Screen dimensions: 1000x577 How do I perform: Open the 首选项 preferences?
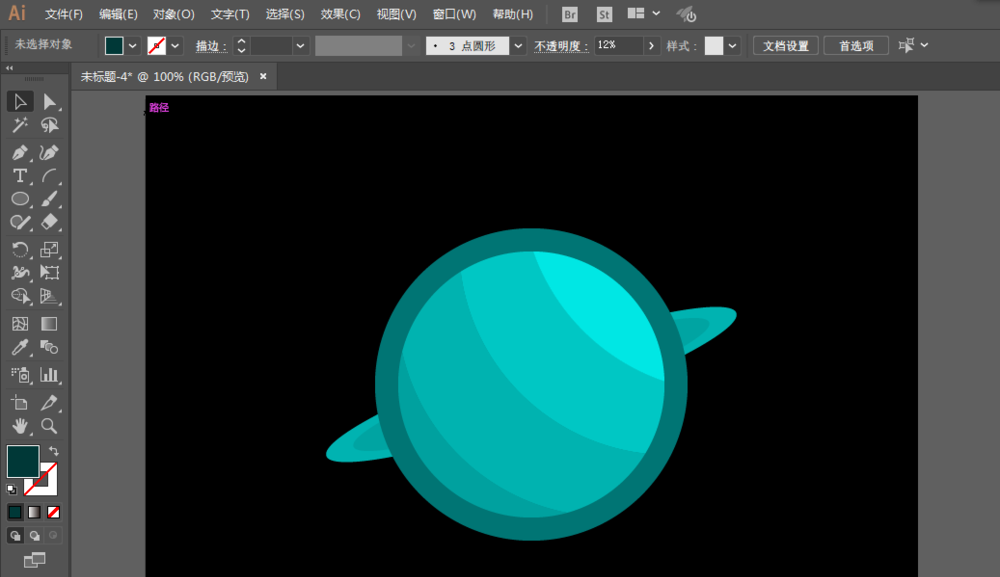pos(856,45)
